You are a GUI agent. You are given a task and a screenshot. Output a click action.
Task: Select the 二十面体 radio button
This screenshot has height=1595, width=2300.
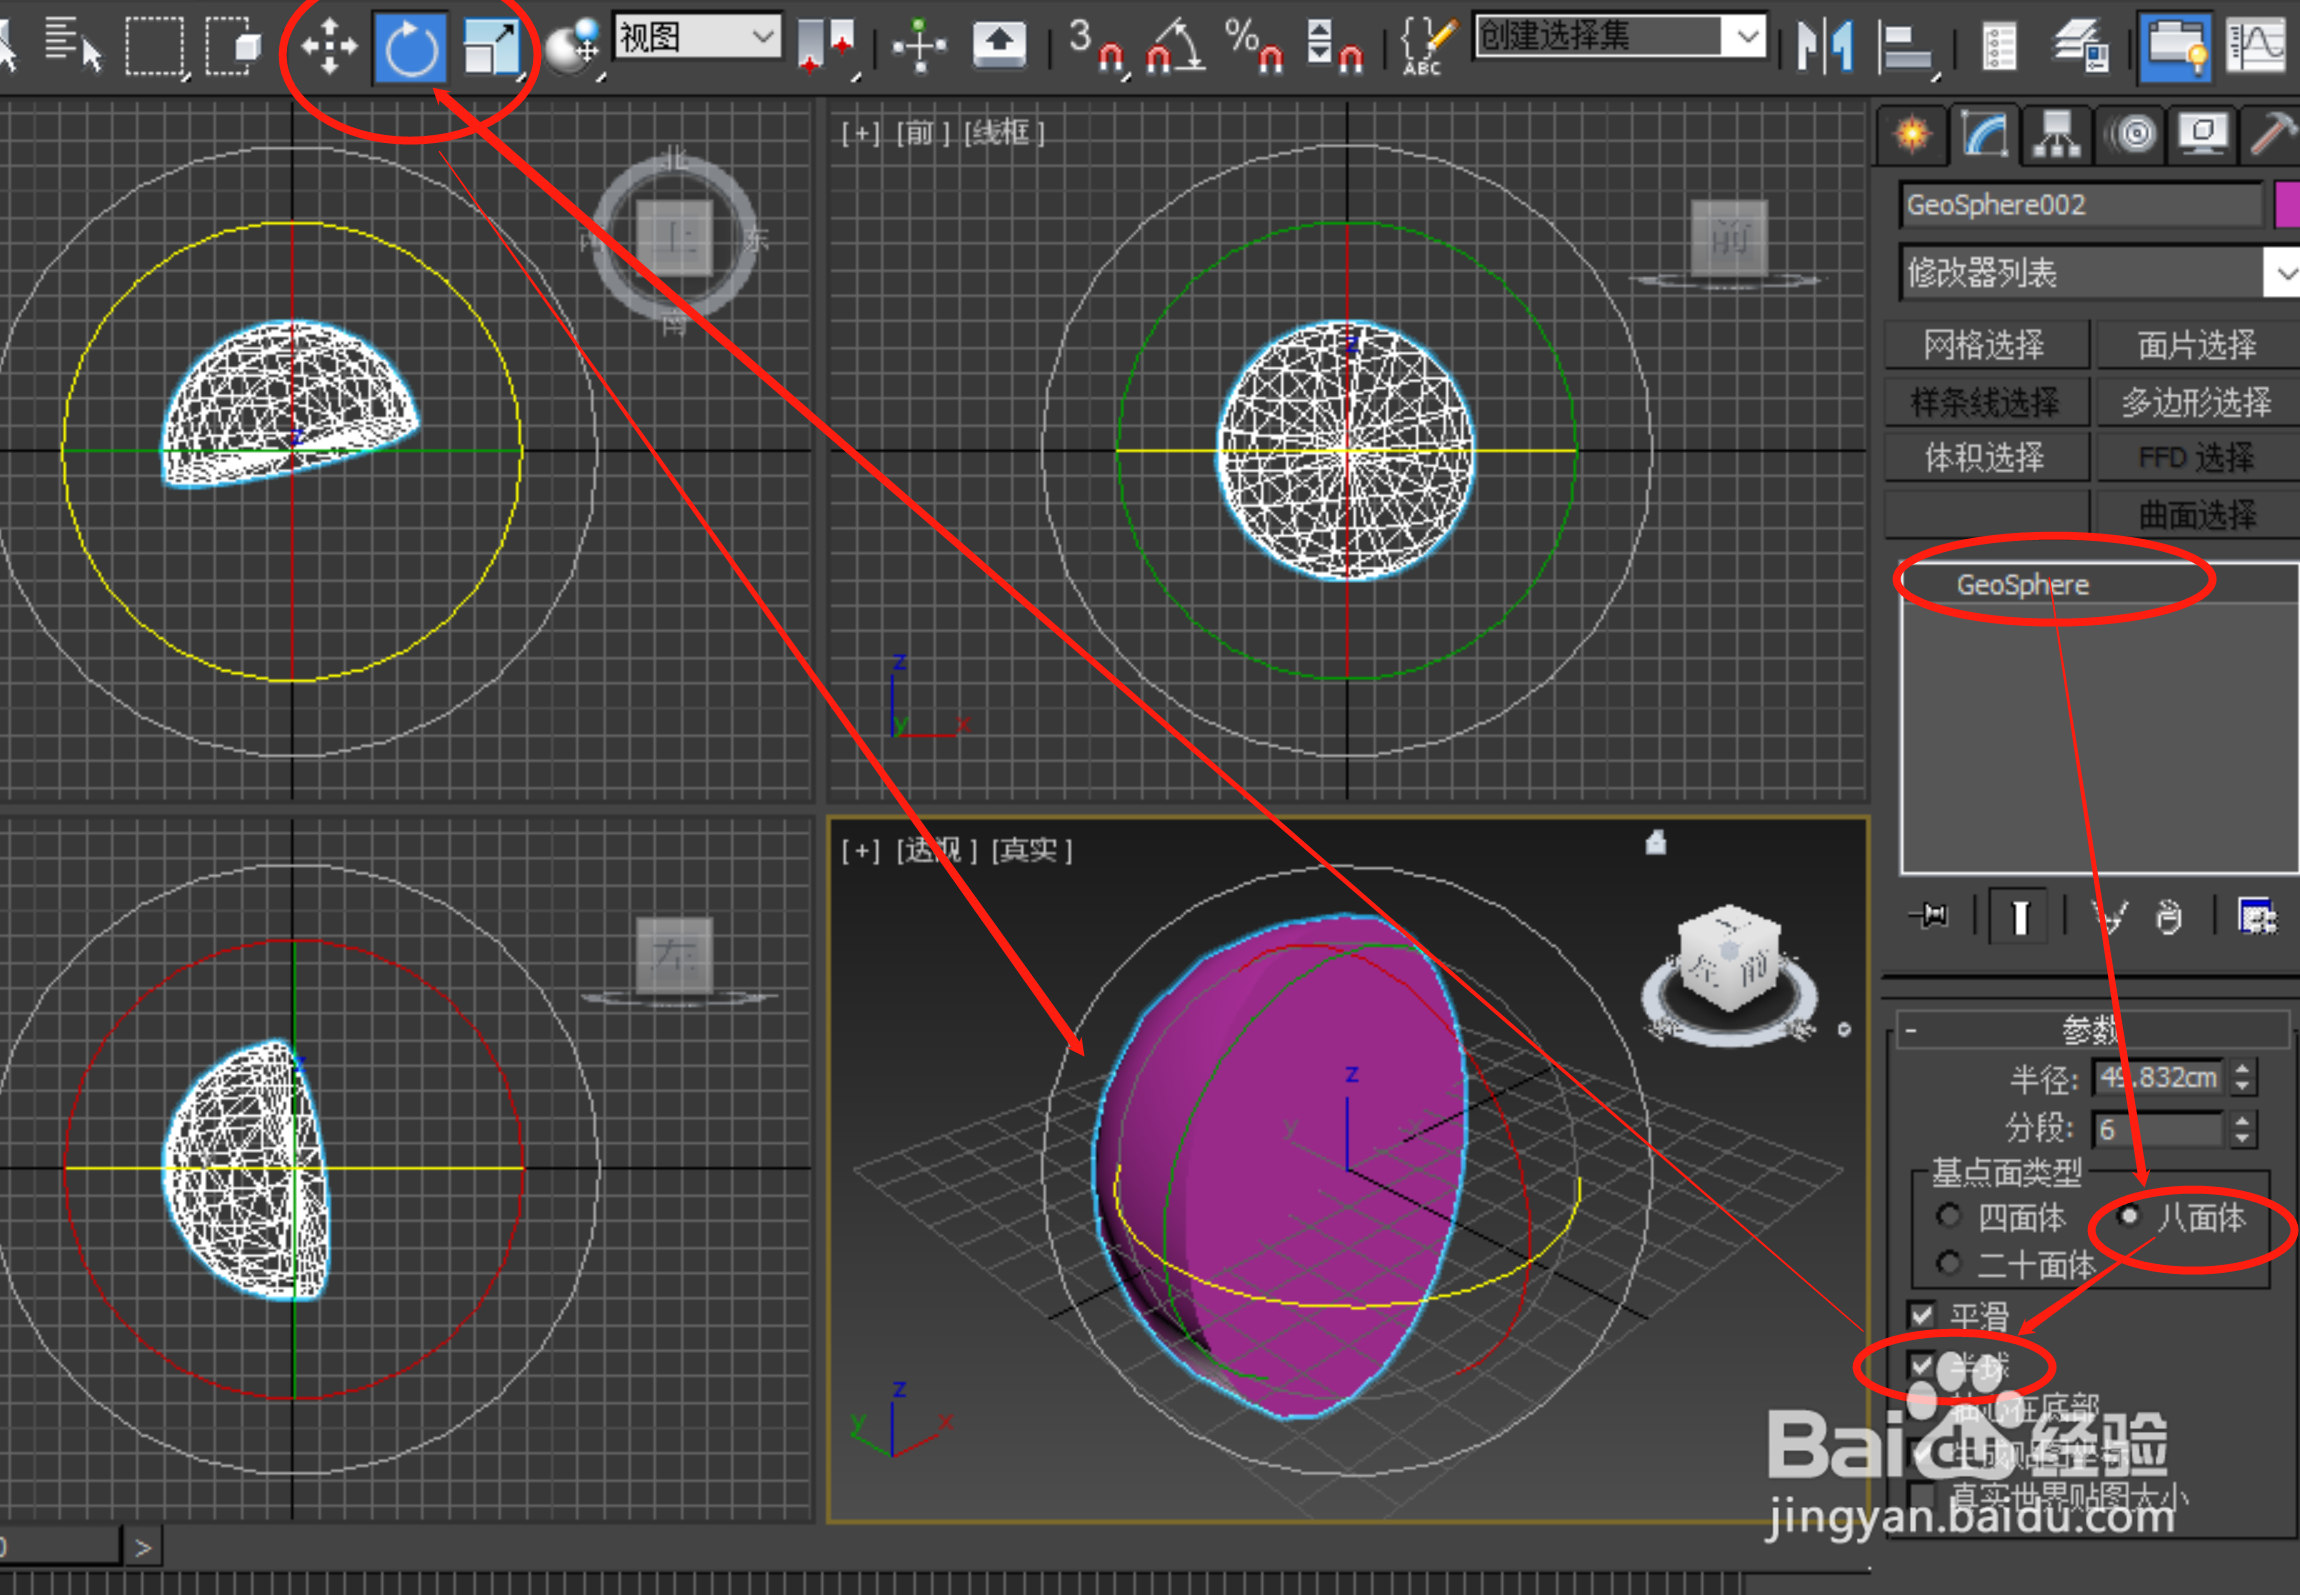(x=1948, y=1263)
